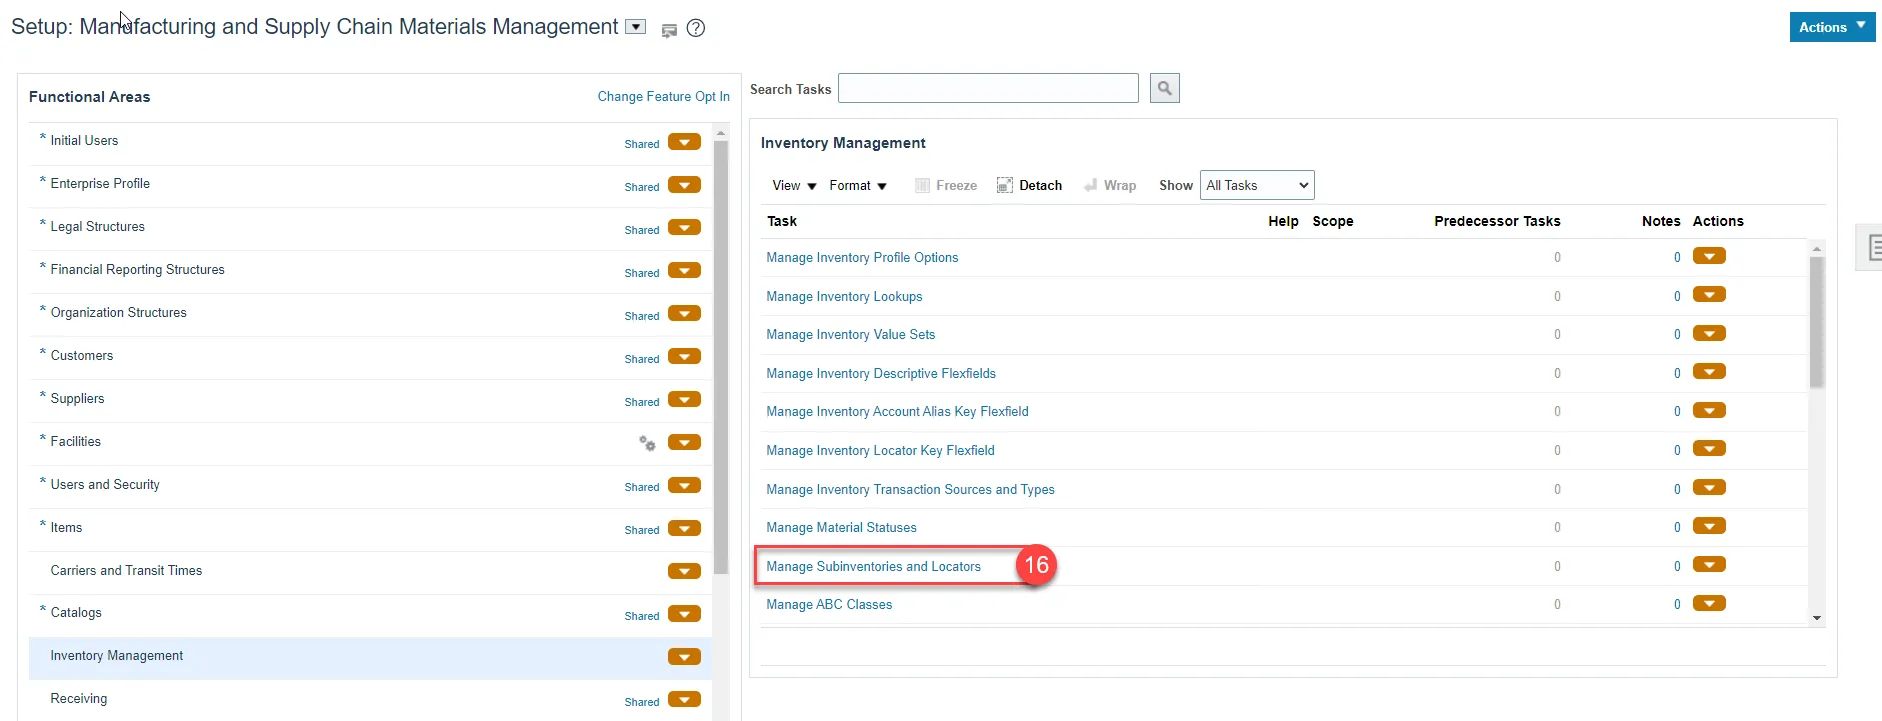The width and height of the screenshot is (1882, 721).
Task: Open Manage Material Statuses task
Action: pos(841,527)
